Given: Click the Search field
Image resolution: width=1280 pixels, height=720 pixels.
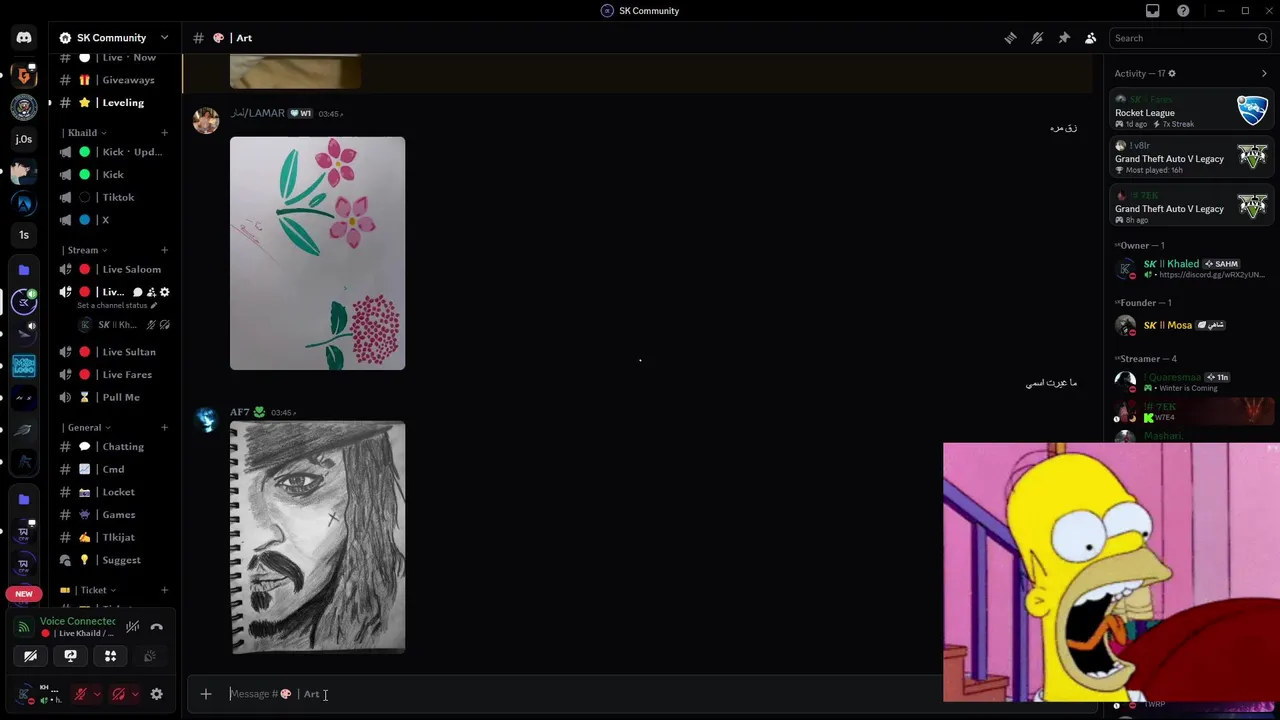Looking at the screenshot, I should 1191,38.
